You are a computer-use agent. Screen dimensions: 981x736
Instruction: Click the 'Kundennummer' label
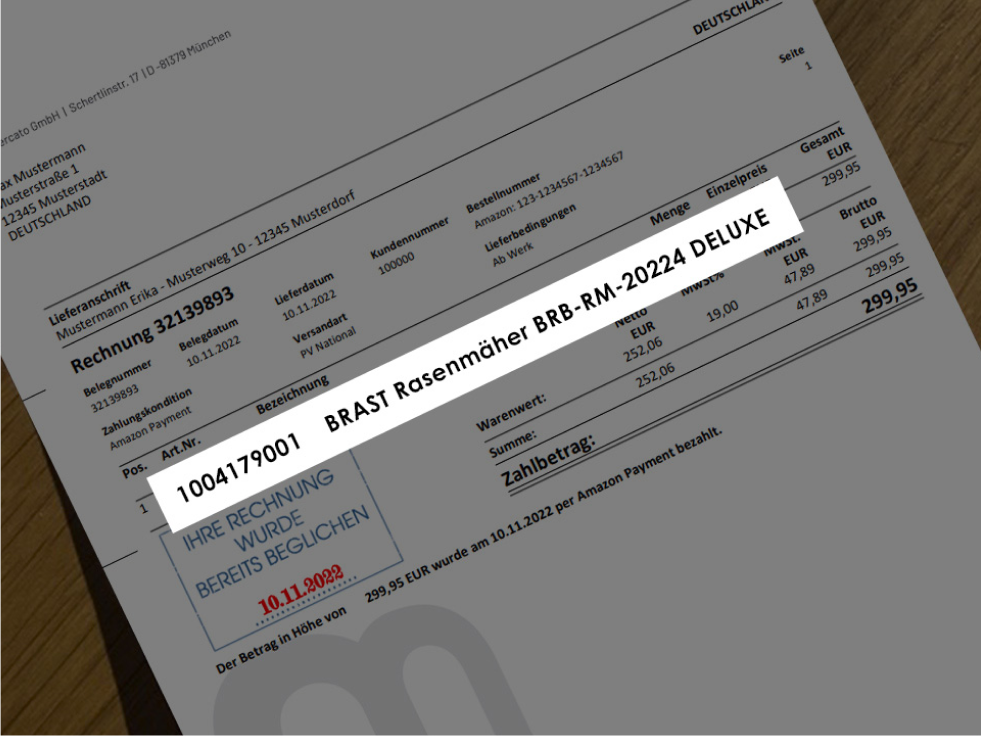pos(410,238)
